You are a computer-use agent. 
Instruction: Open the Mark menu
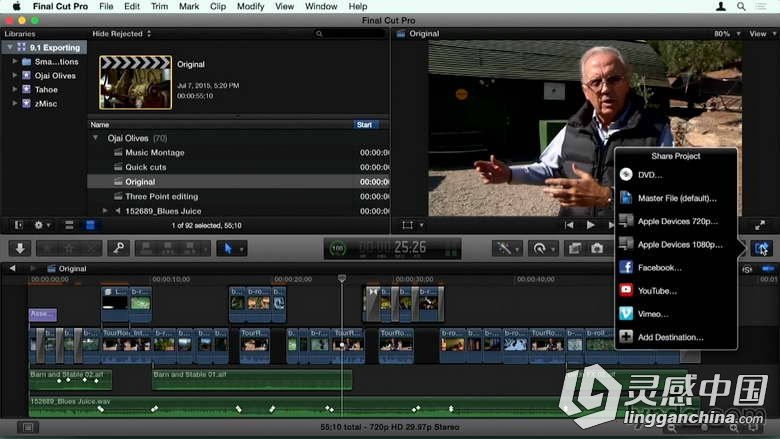(x=189, y=6)
